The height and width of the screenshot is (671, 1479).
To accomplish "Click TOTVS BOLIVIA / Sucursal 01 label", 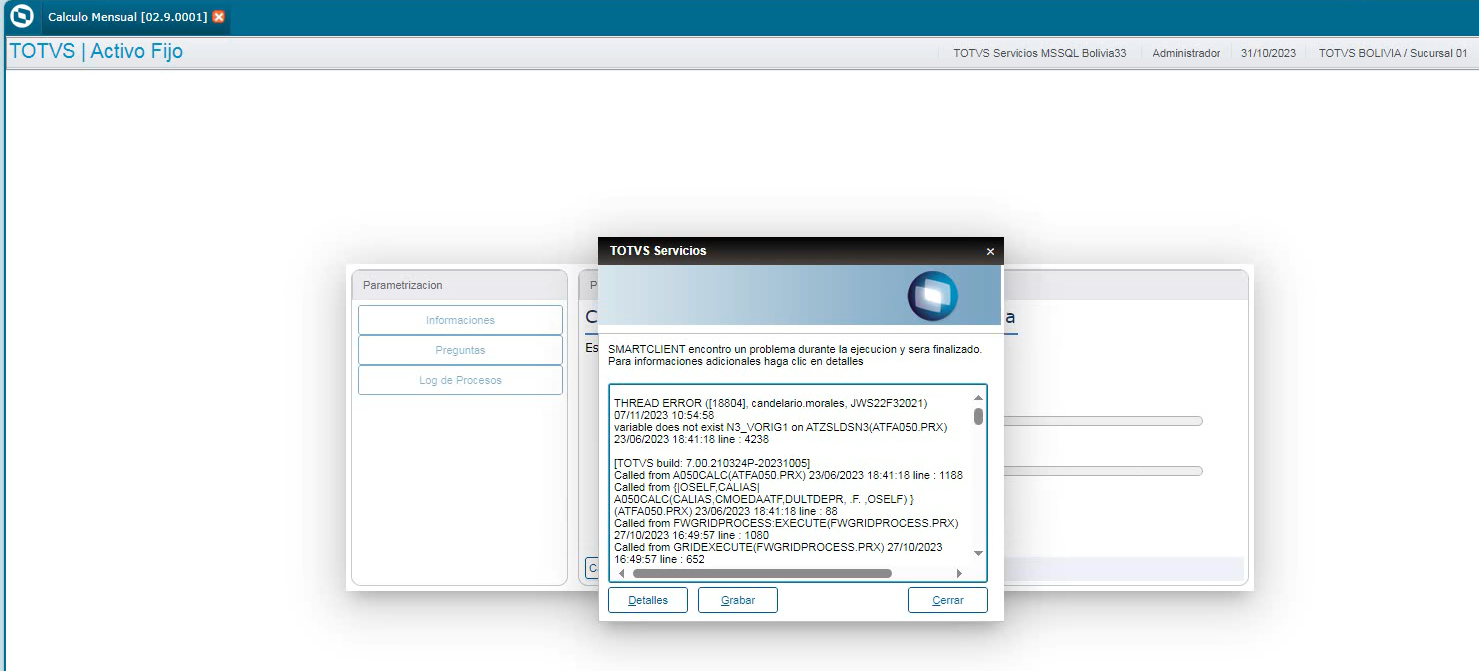I will coord(1393,53).
